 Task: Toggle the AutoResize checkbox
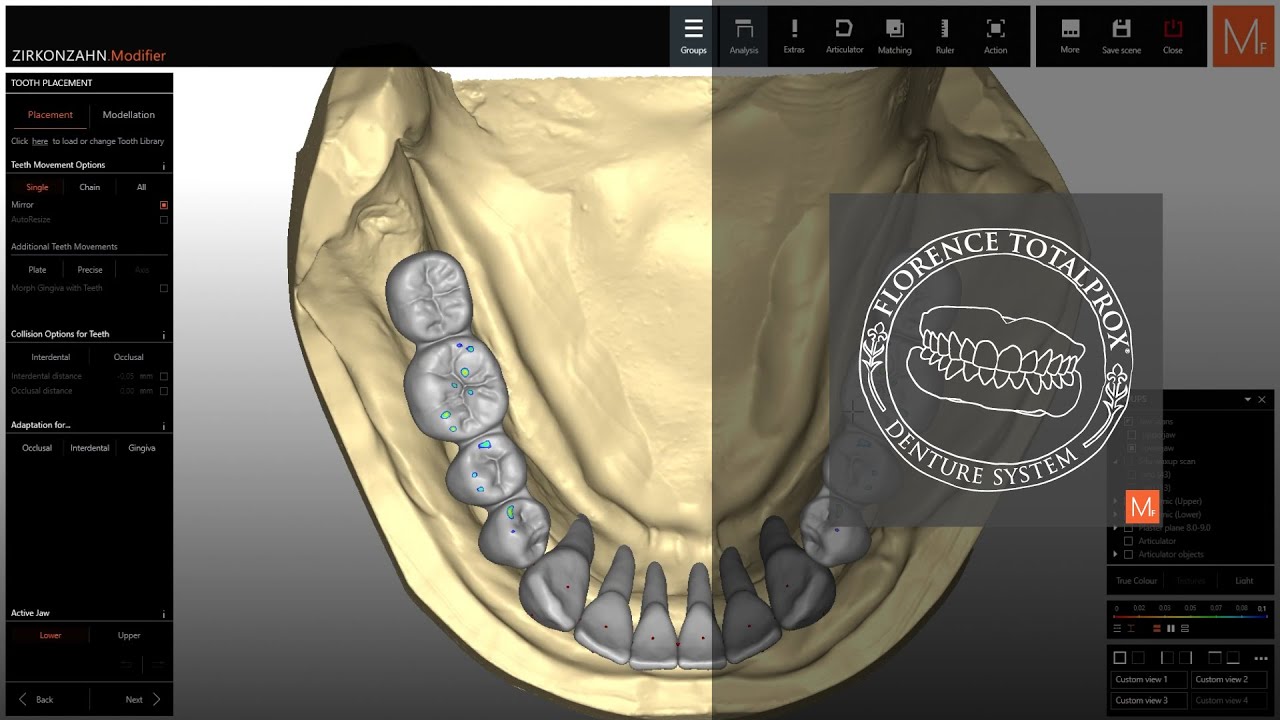pos(164,219)
